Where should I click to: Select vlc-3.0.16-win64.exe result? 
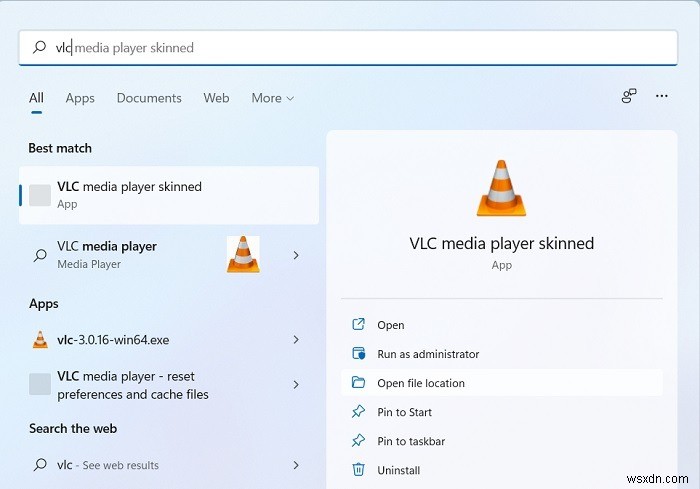(169, 340)
